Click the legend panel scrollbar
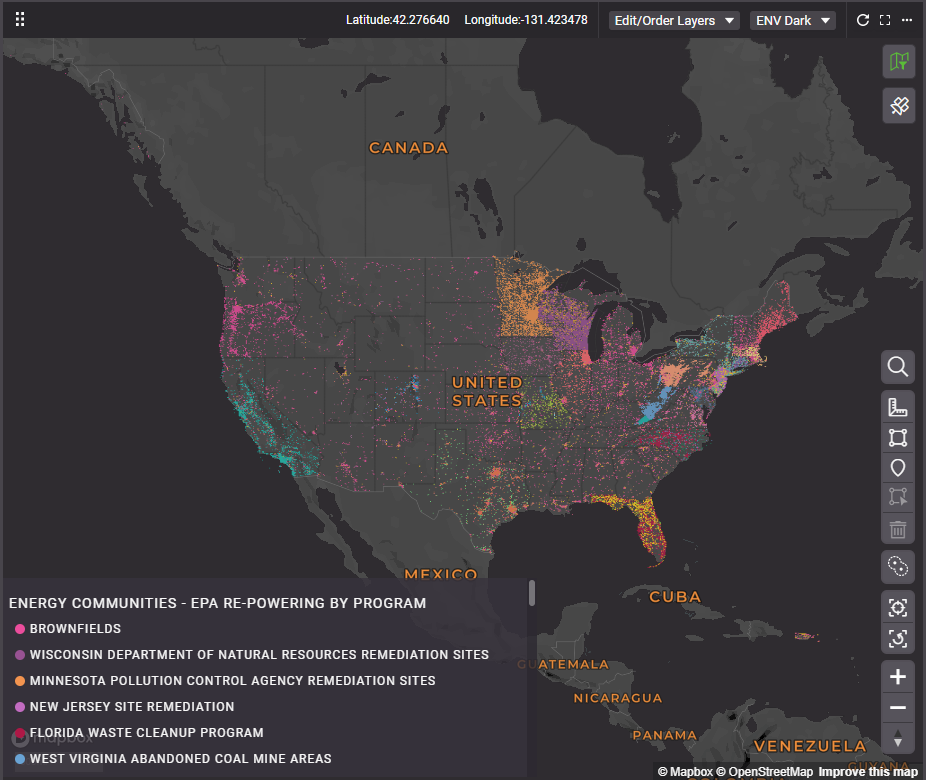Image resolution: width=926 pixels, height=780 pixels. point(532,593)
